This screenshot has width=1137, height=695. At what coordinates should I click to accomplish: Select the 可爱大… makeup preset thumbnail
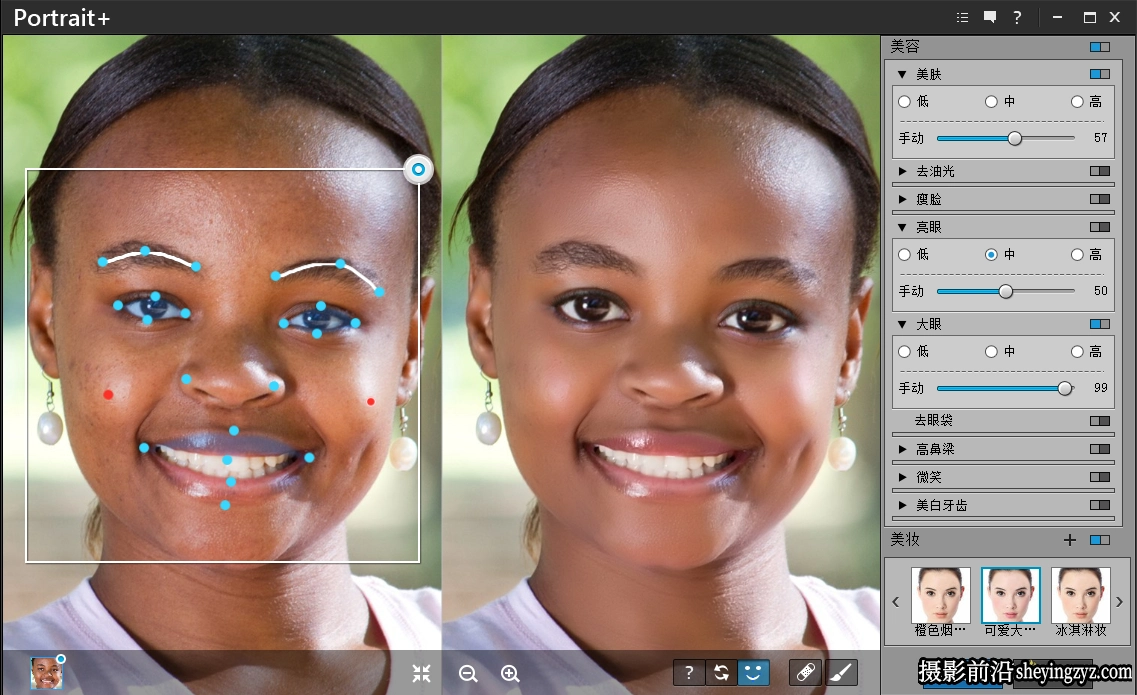pos(1010,595)
